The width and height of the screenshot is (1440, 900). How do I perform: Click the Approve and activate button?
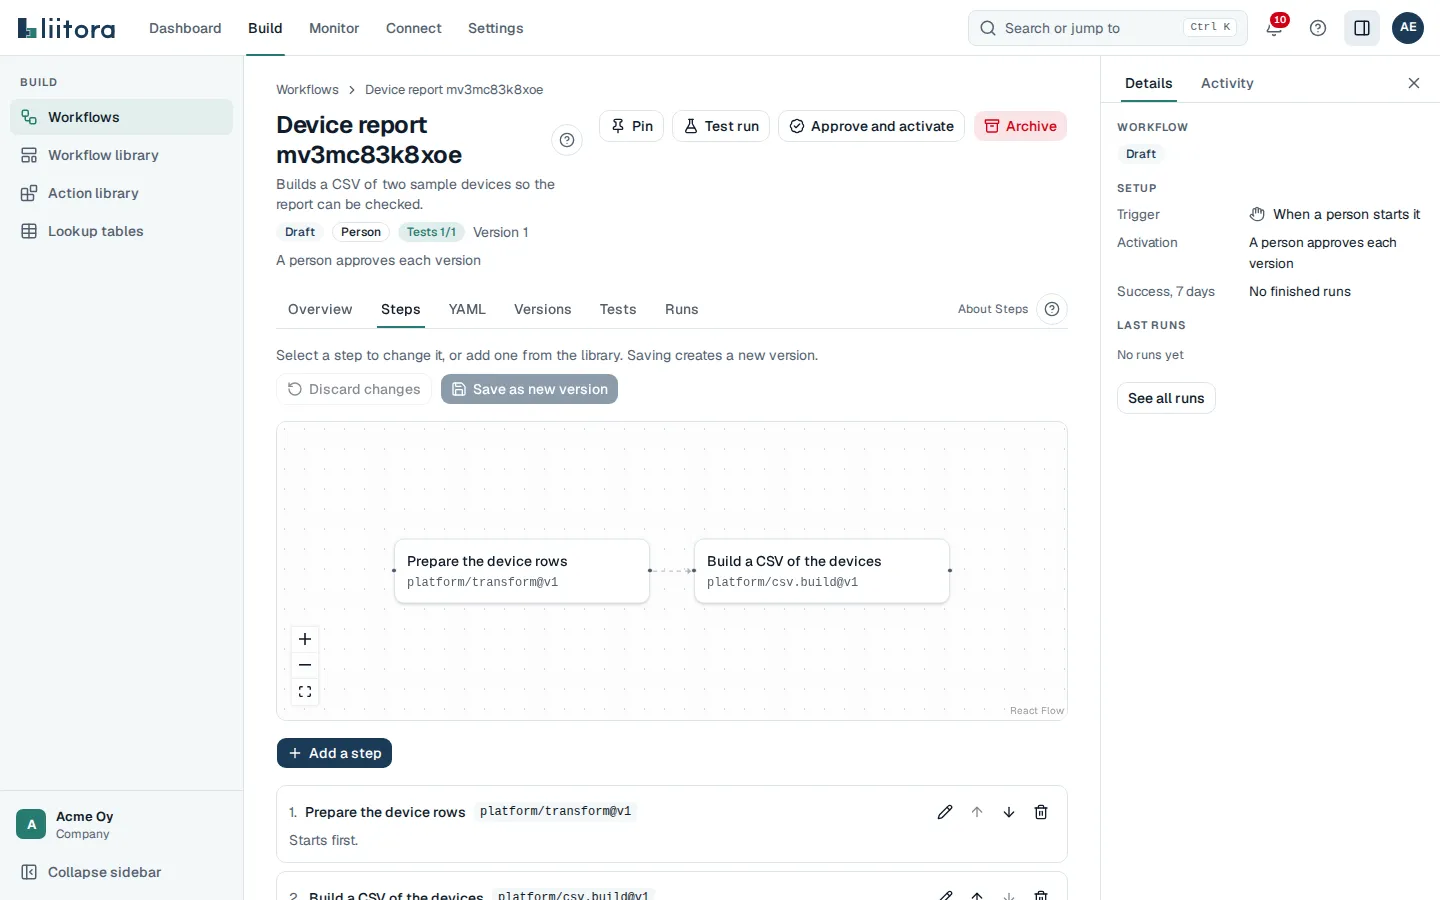(x=871, y=126)
